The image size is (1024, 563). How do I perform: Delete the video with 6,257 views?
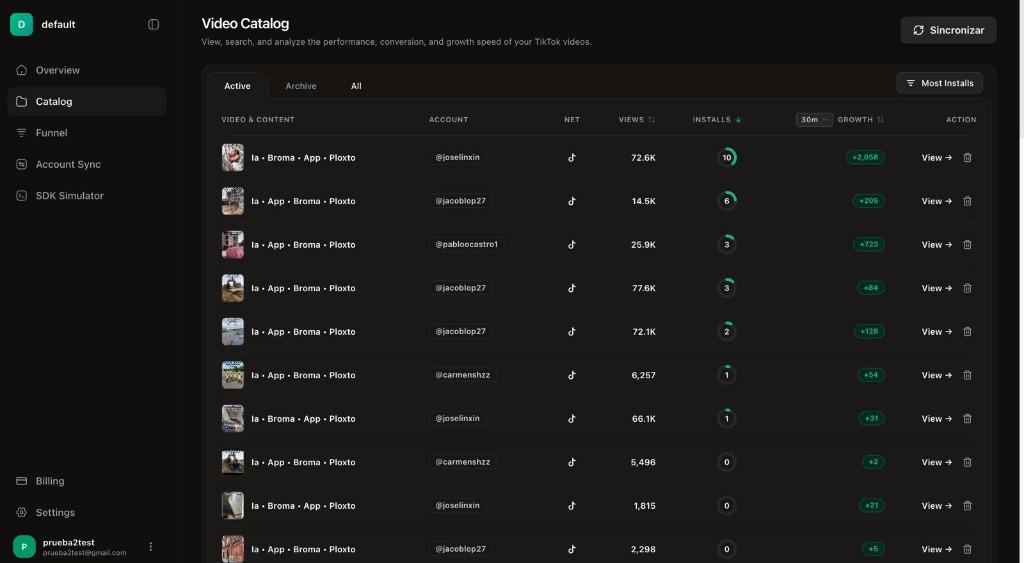coord(967,375)
